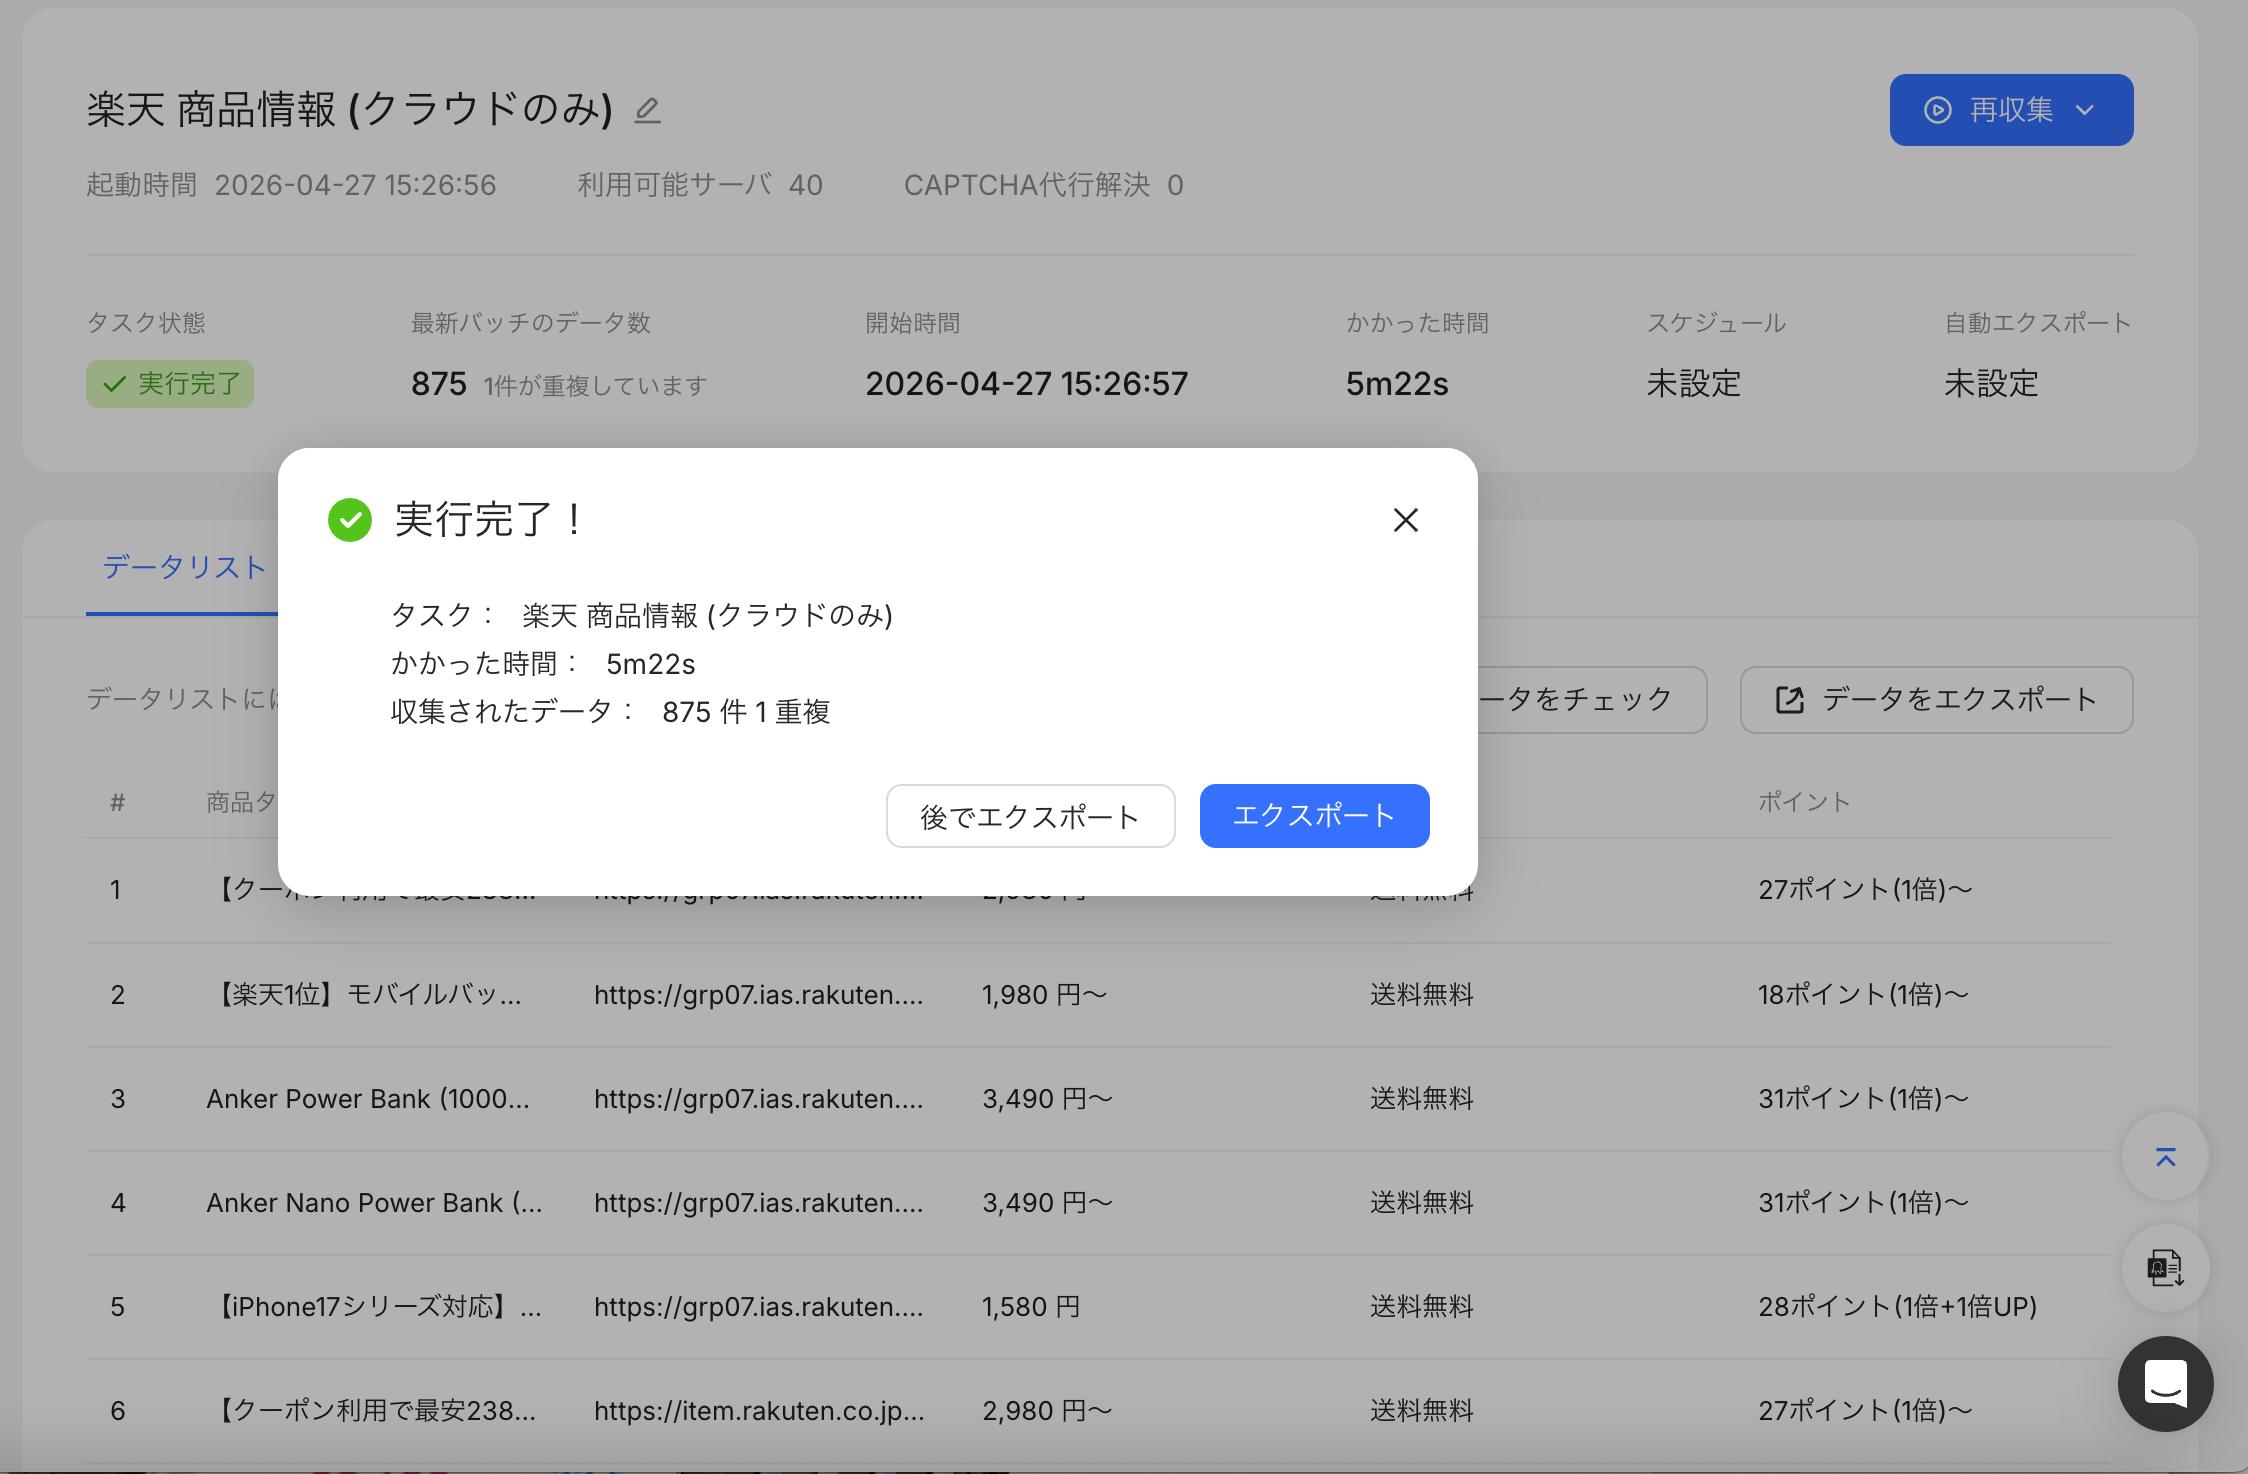This screenshot has width=2248, height=1474.
Task: Click the scroll-to-top arrow icon
Action: (x=2166, y=1157)
